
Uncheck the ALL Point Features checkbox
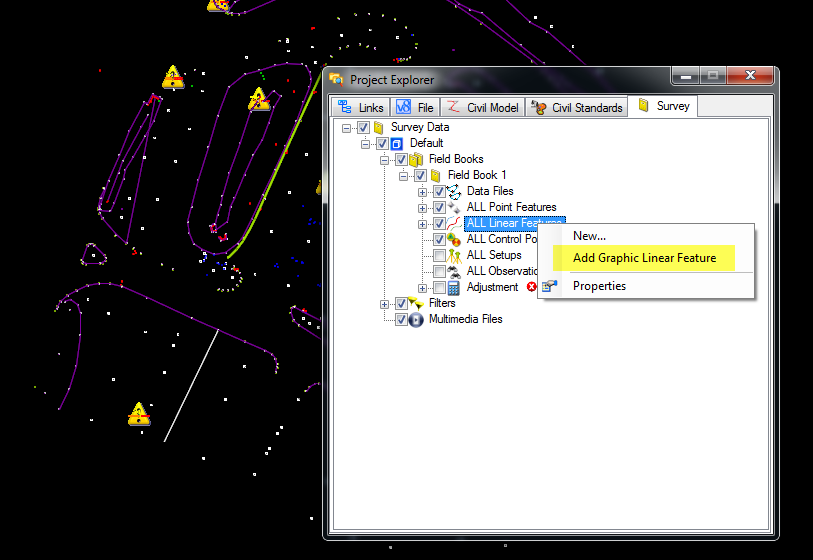[x=439, y=207]
